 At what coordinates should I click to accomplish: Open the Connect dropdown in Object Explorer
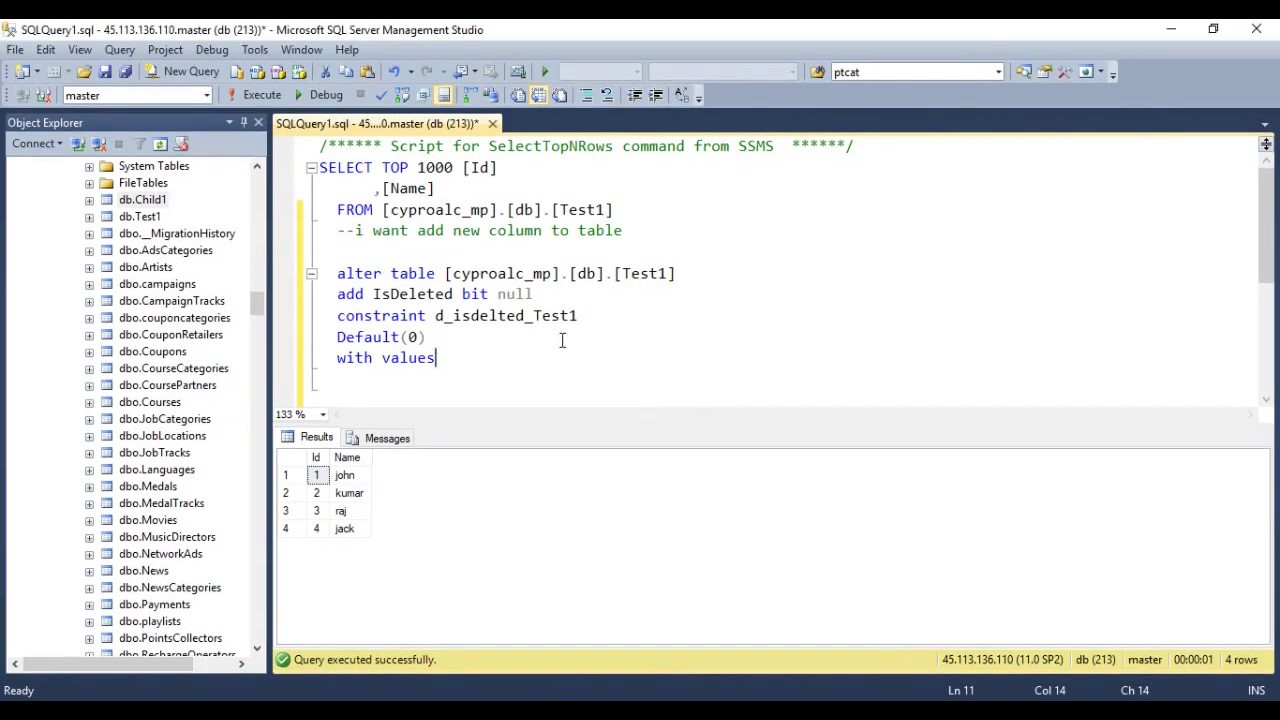pos(37,144)
